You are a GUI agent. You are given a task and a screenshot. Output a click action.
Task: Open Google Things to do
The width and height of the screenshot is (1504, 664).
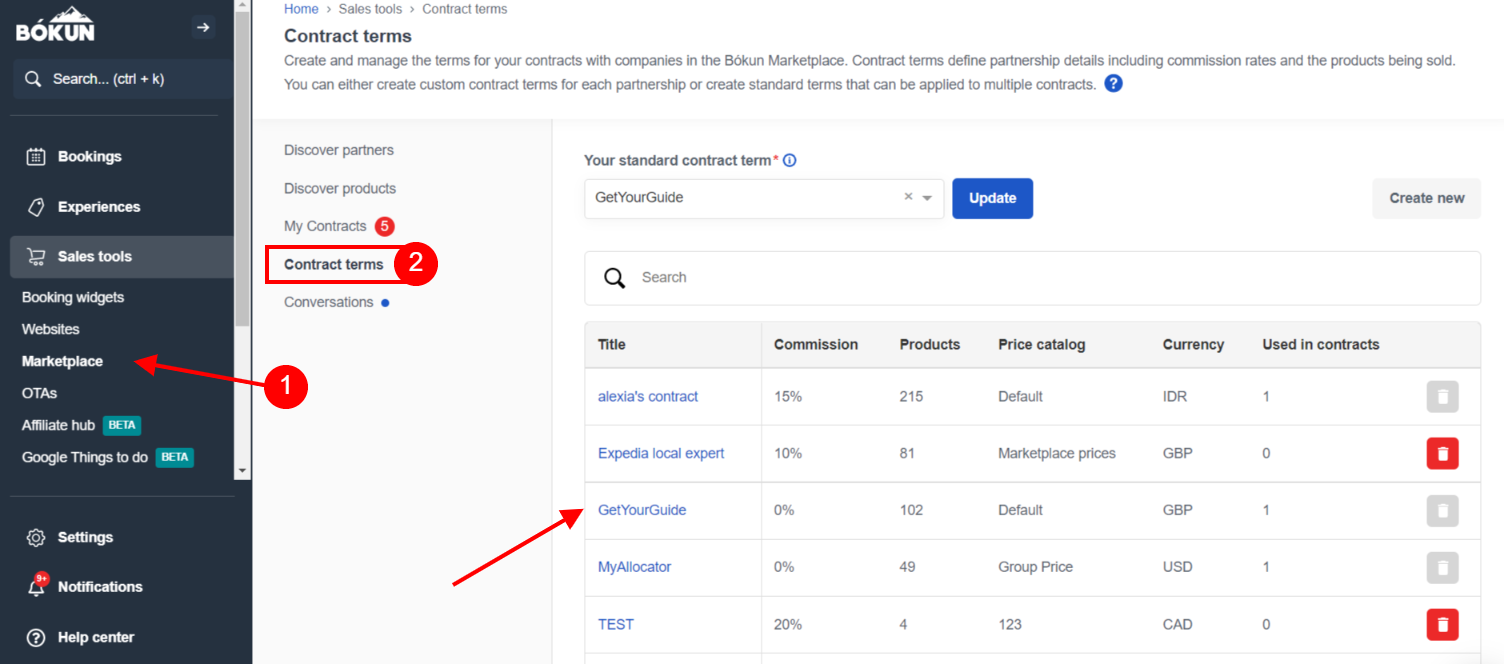(85, 457)
